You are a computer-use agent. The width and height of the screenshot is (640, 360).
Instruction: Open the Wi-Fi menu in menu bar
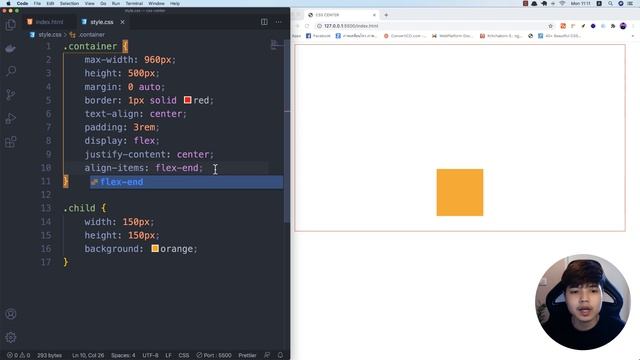[x=562, y=3]
